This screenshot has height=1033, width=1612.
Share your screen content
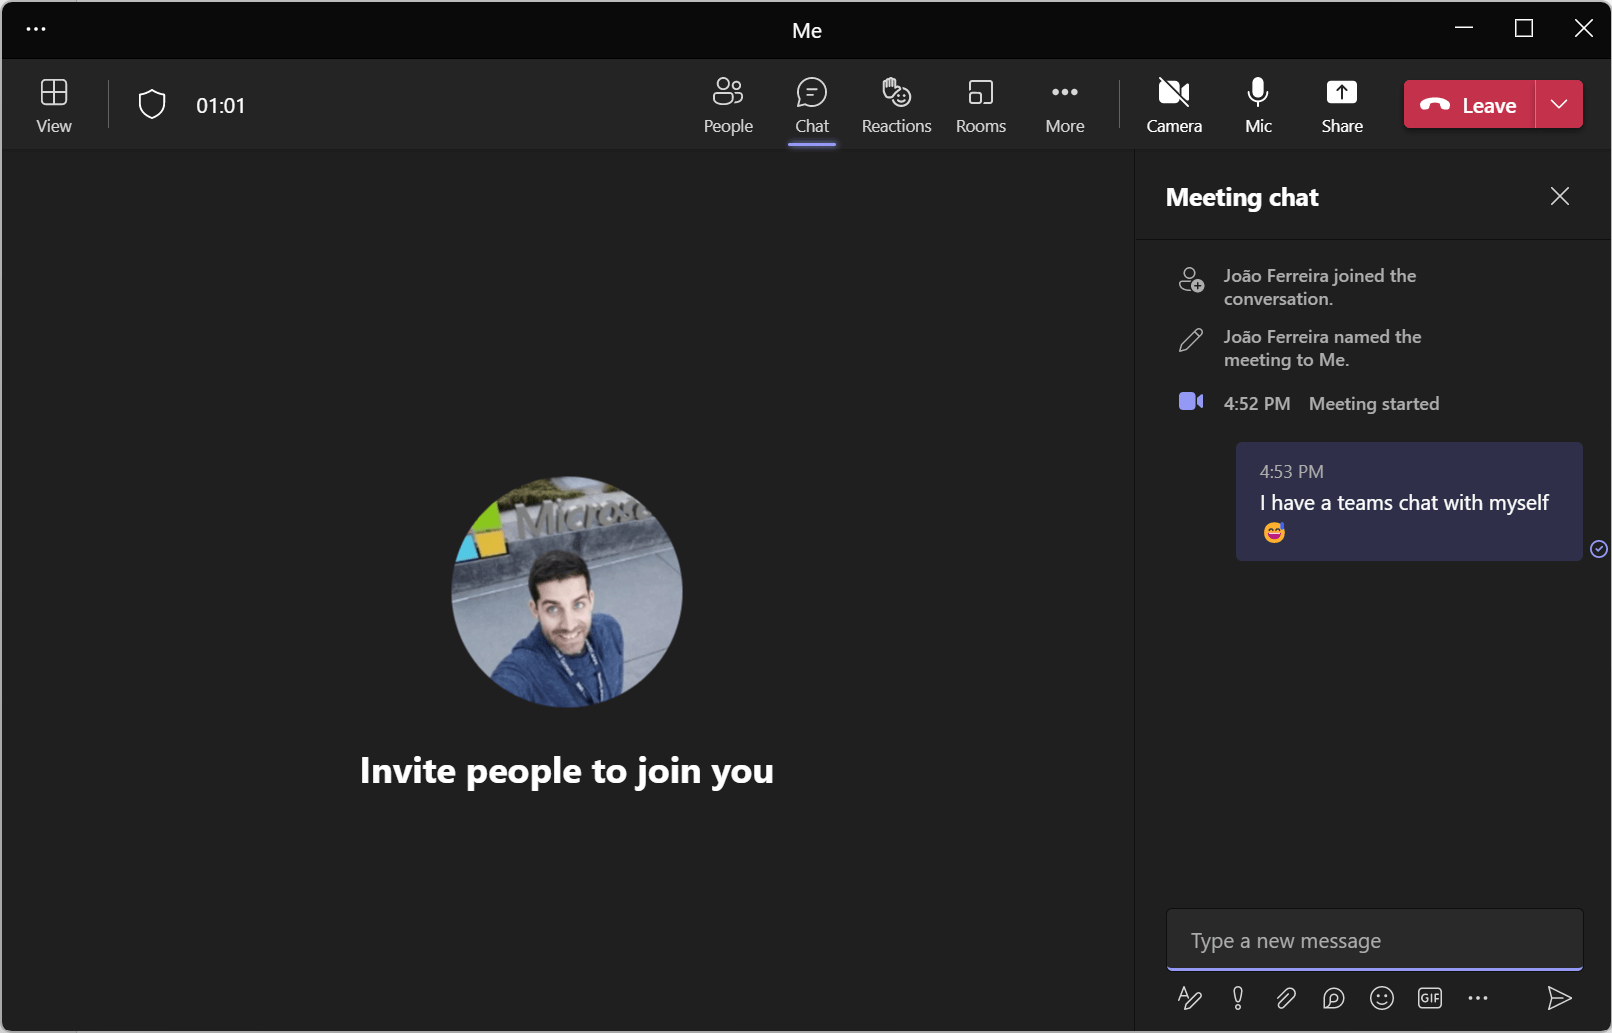click(1342, 105)
